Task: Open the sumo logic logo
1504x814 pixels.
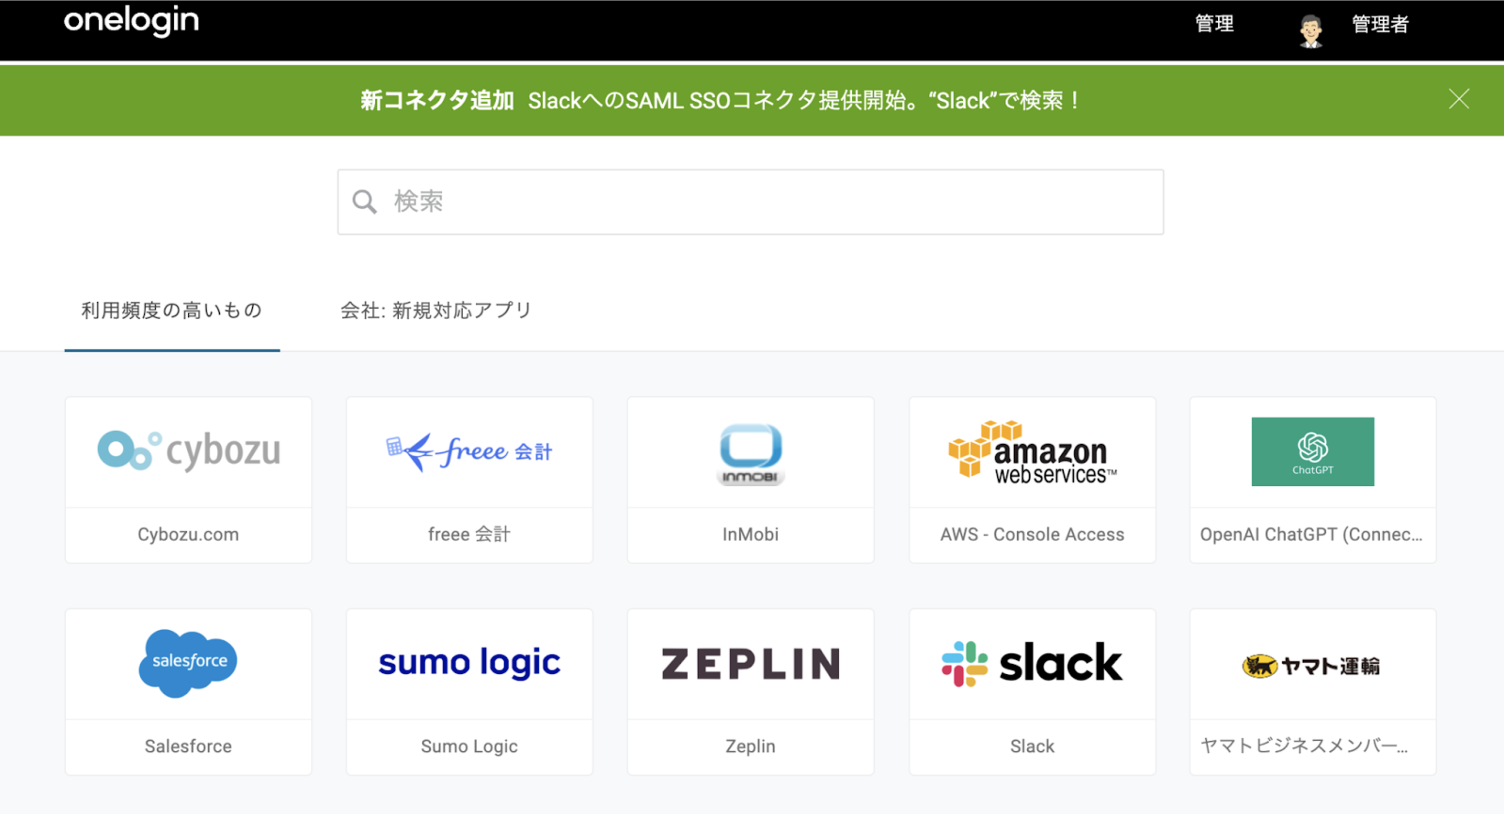Action: pos(469,663)
